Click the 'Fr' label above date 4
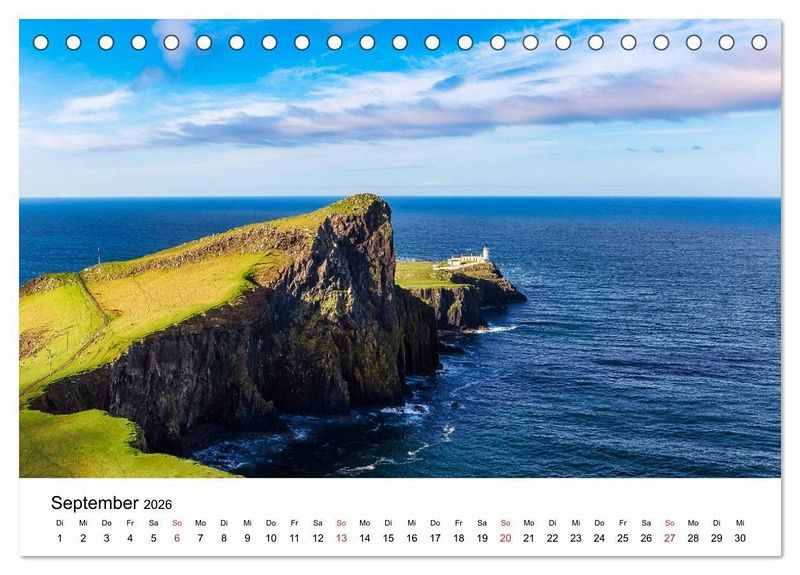 point(130,523)
